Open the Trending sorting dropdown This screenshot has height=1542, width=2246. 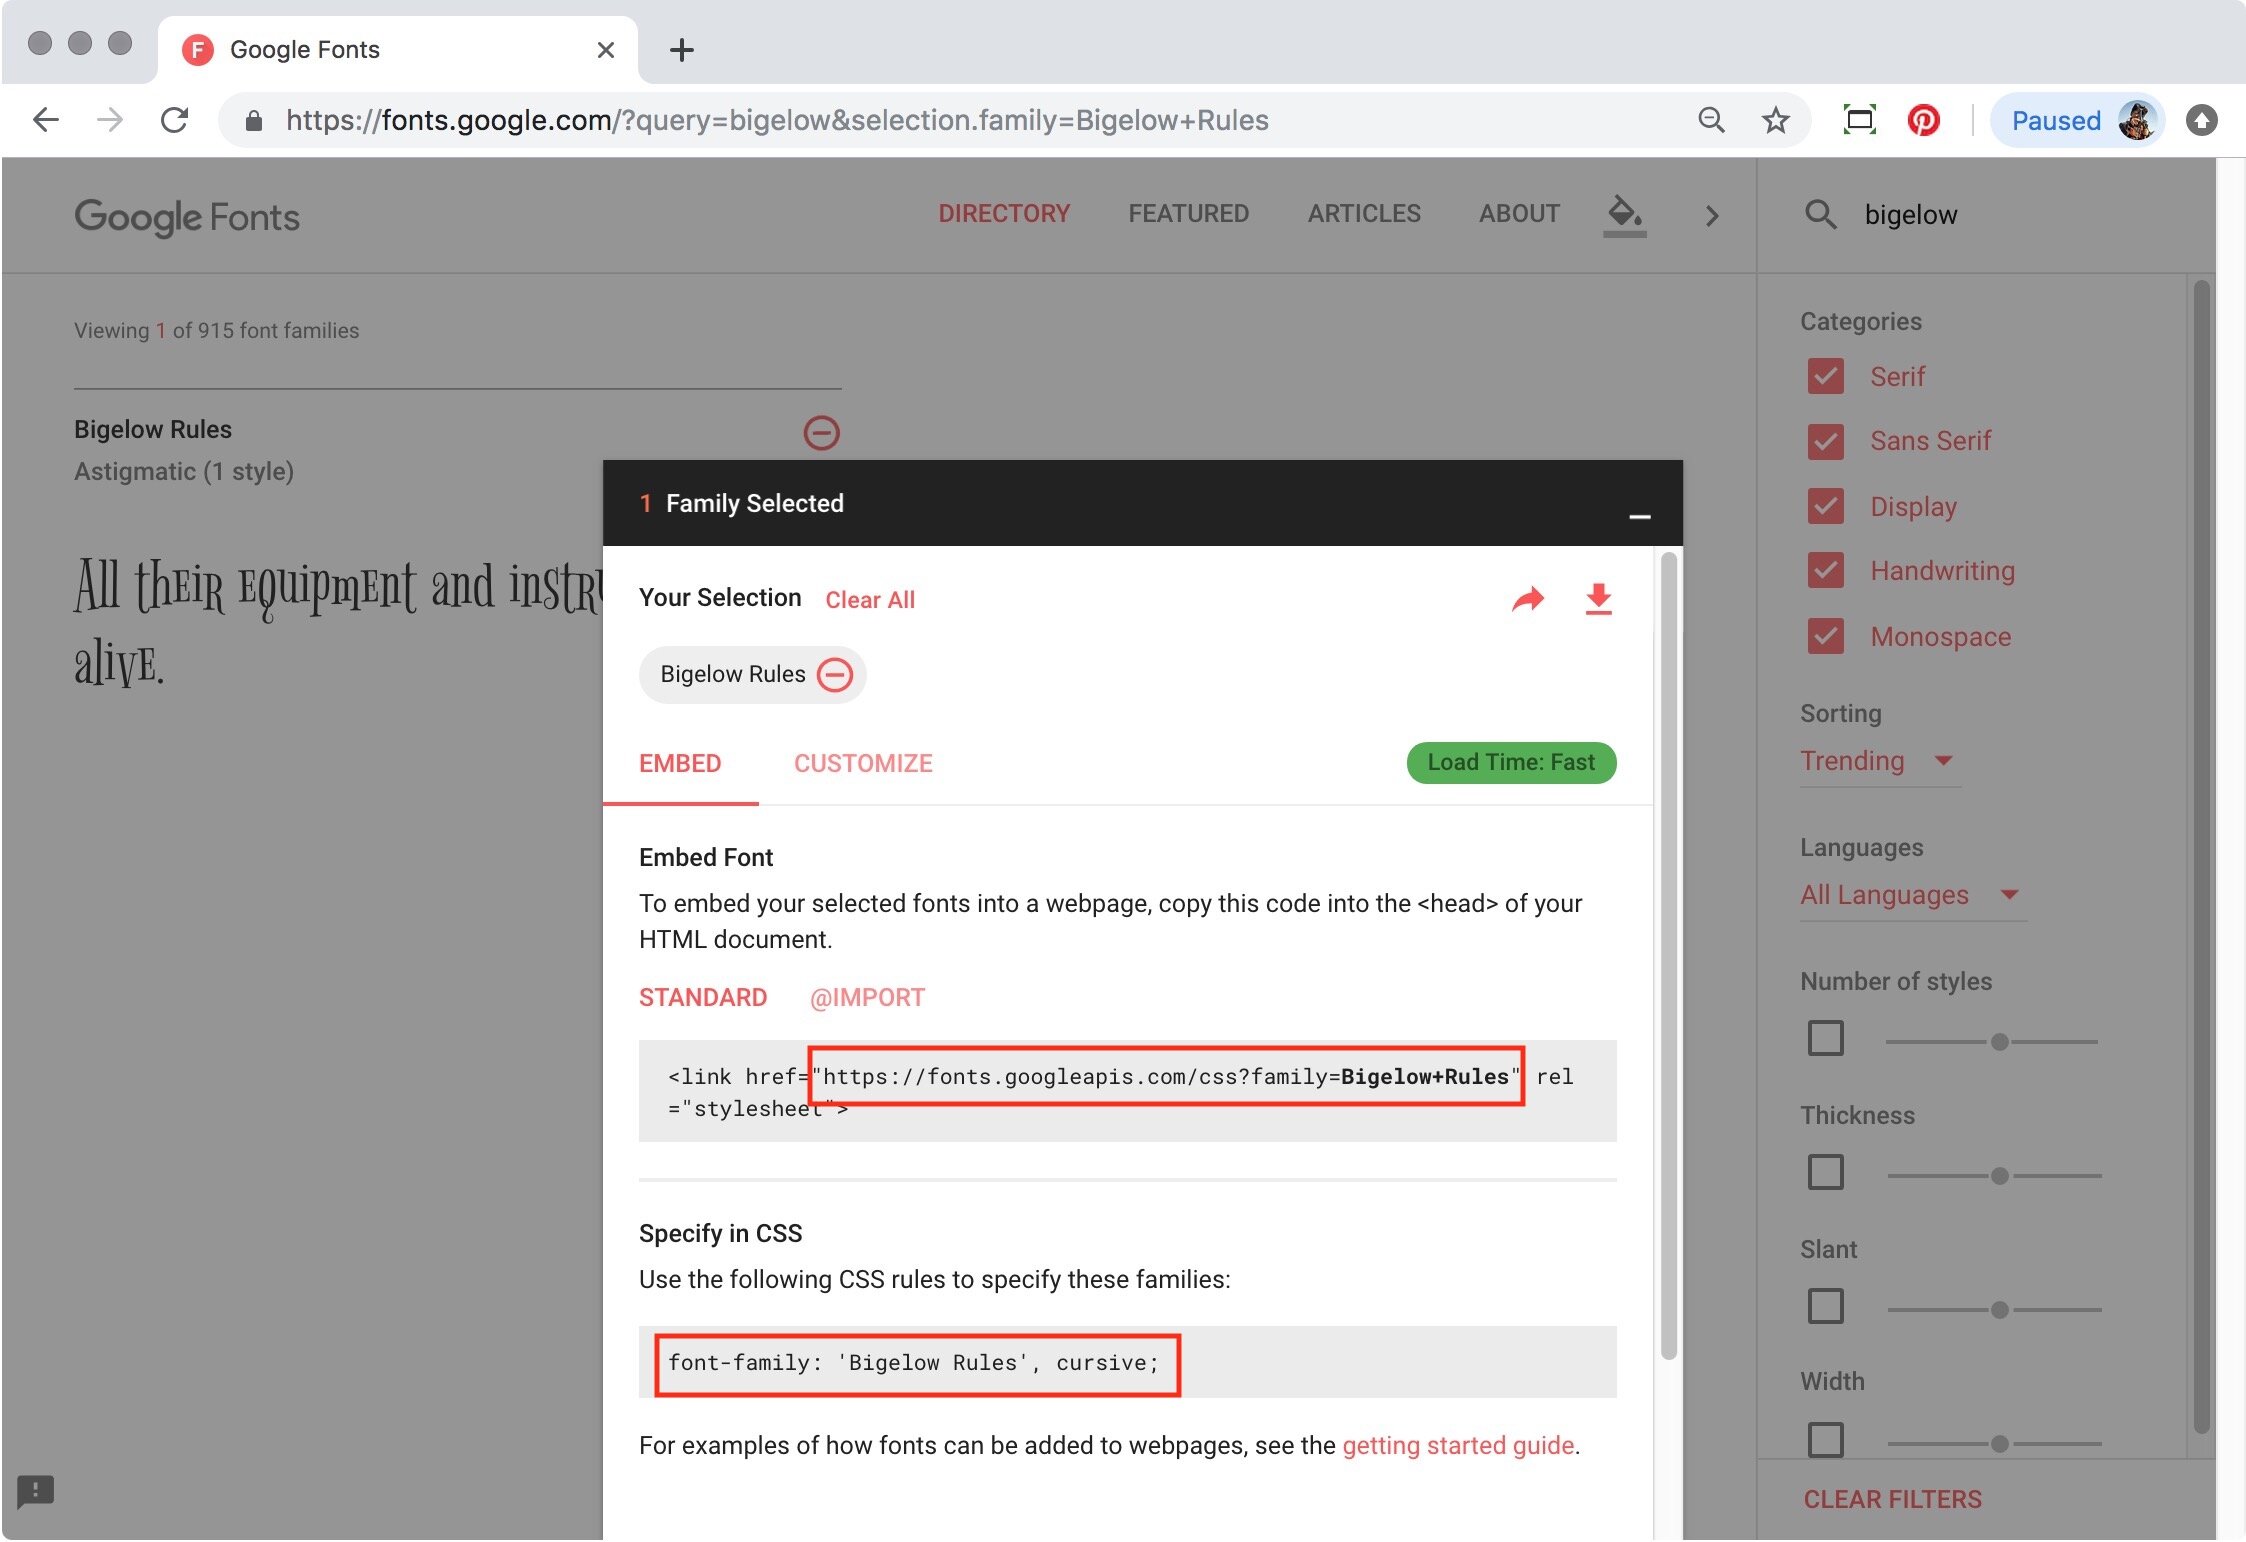1877,761
